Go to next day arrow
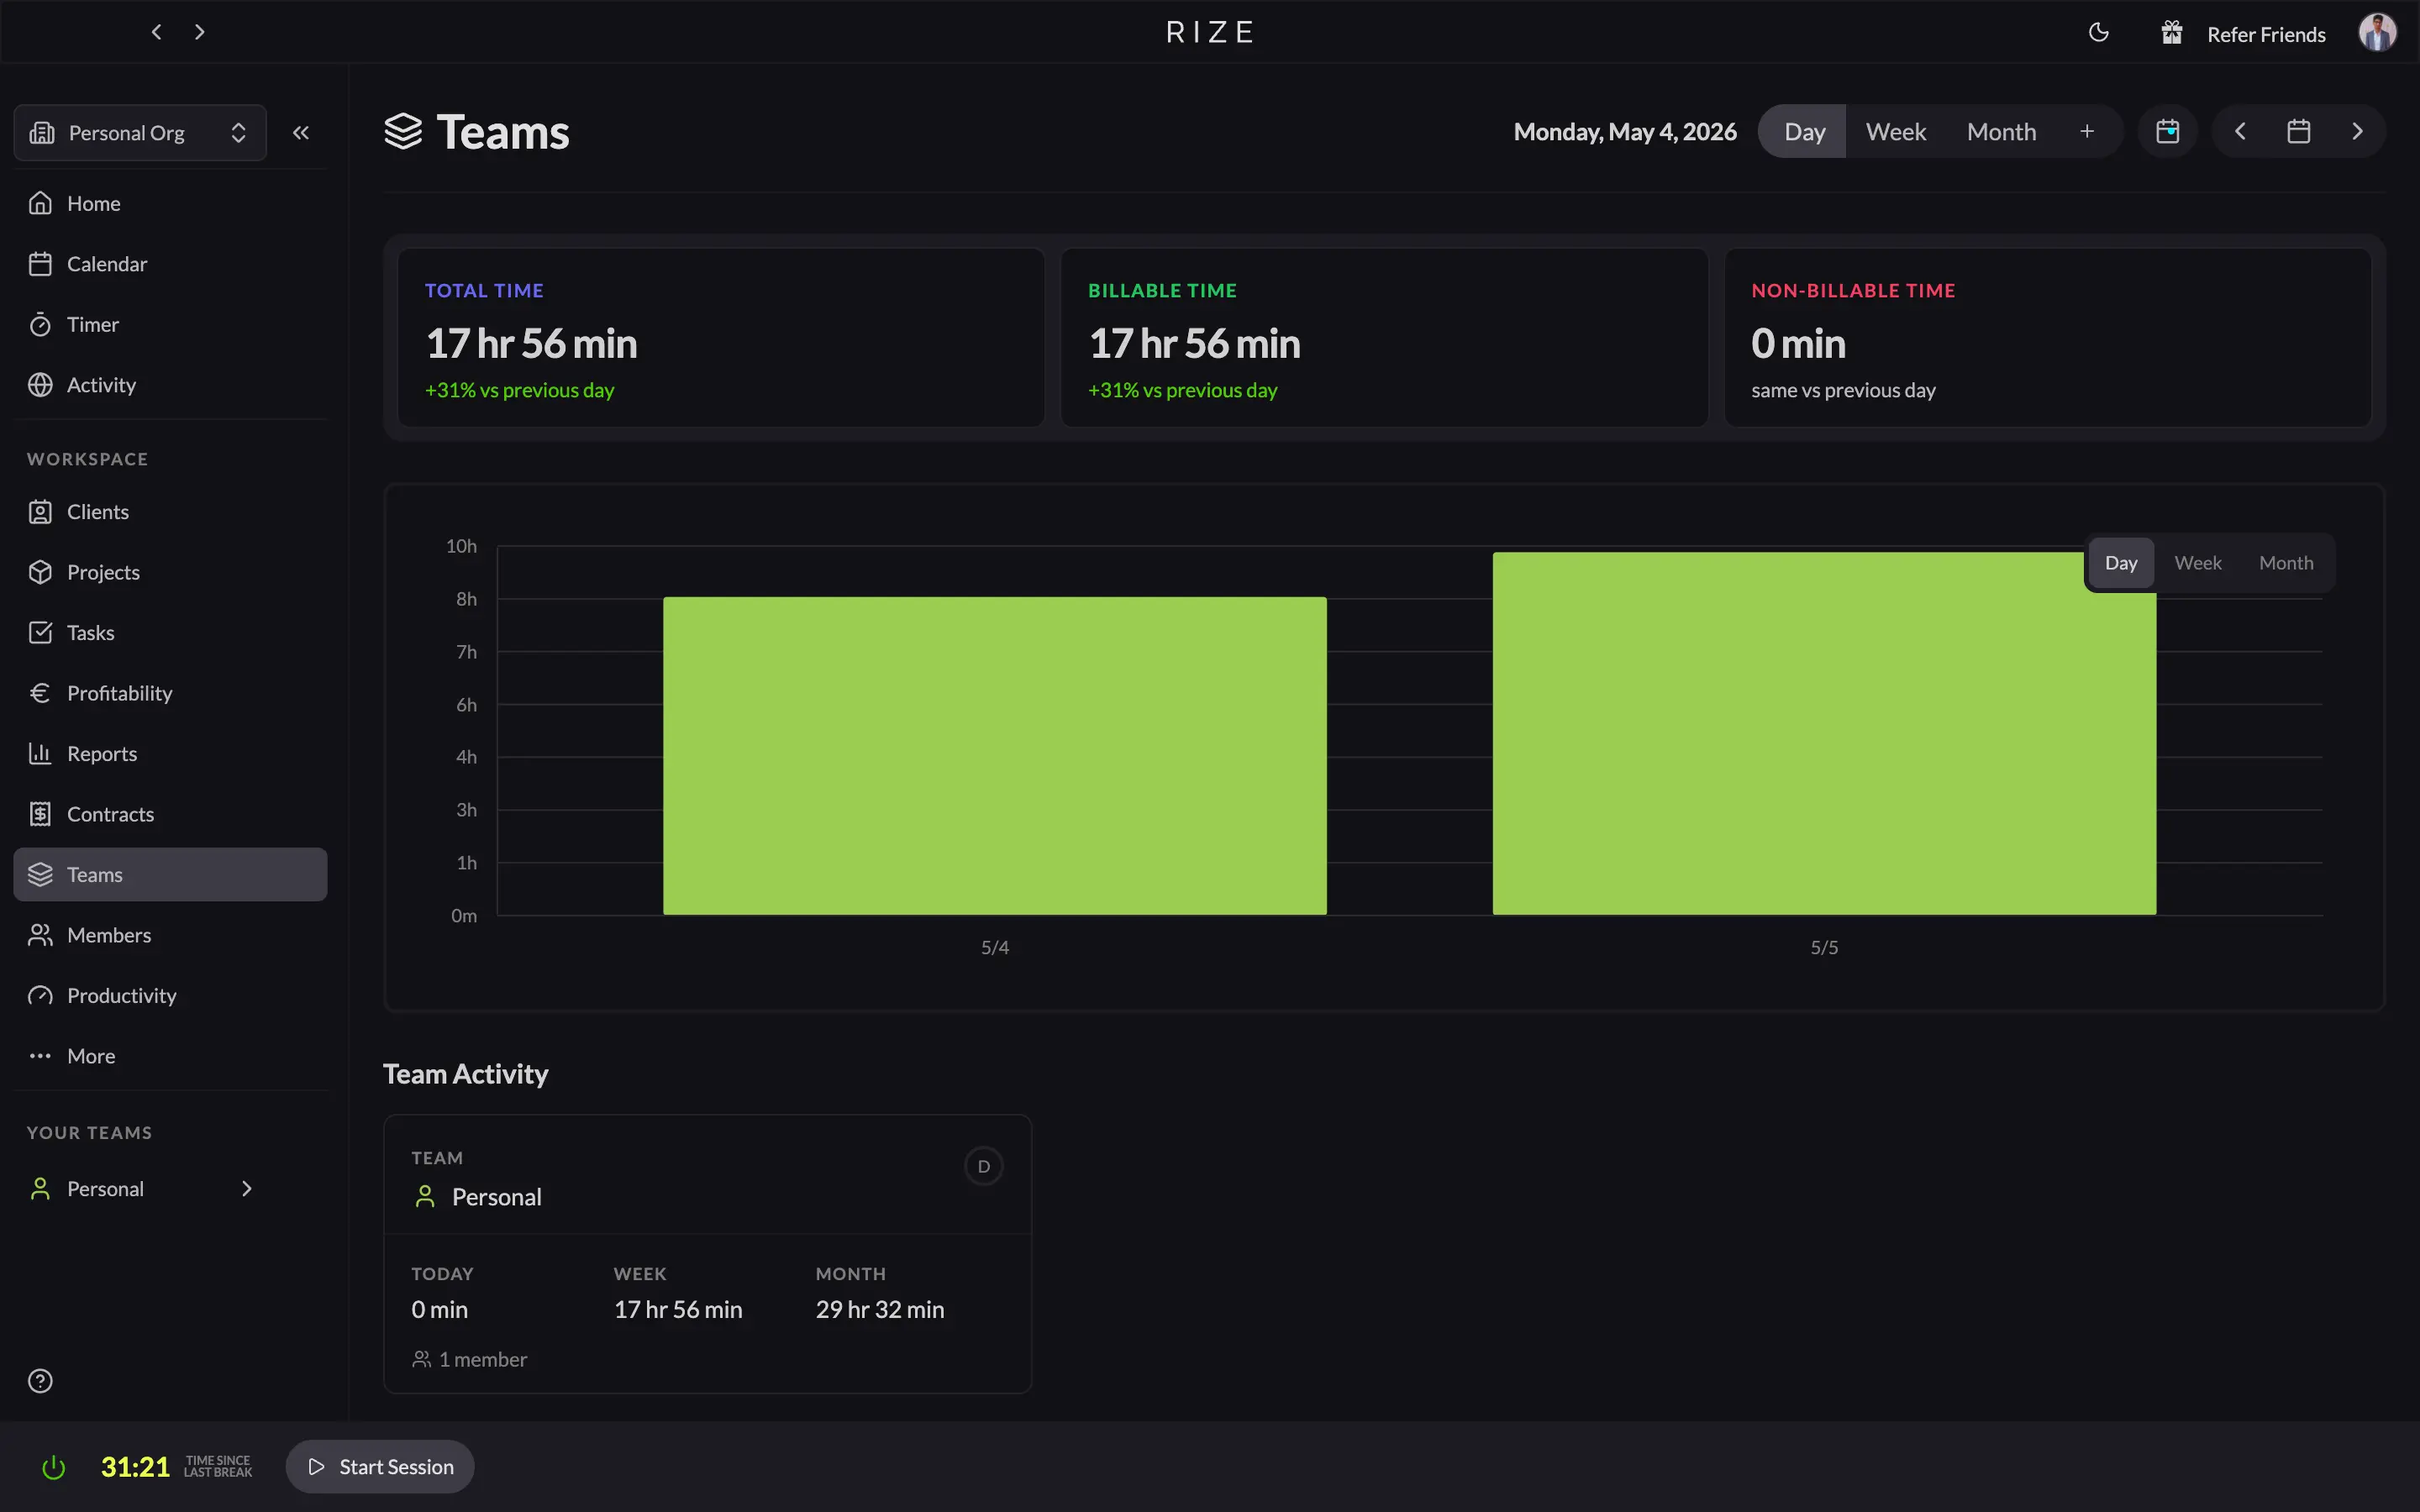Screen dimensions: 2420x1512 (2357, 132)
